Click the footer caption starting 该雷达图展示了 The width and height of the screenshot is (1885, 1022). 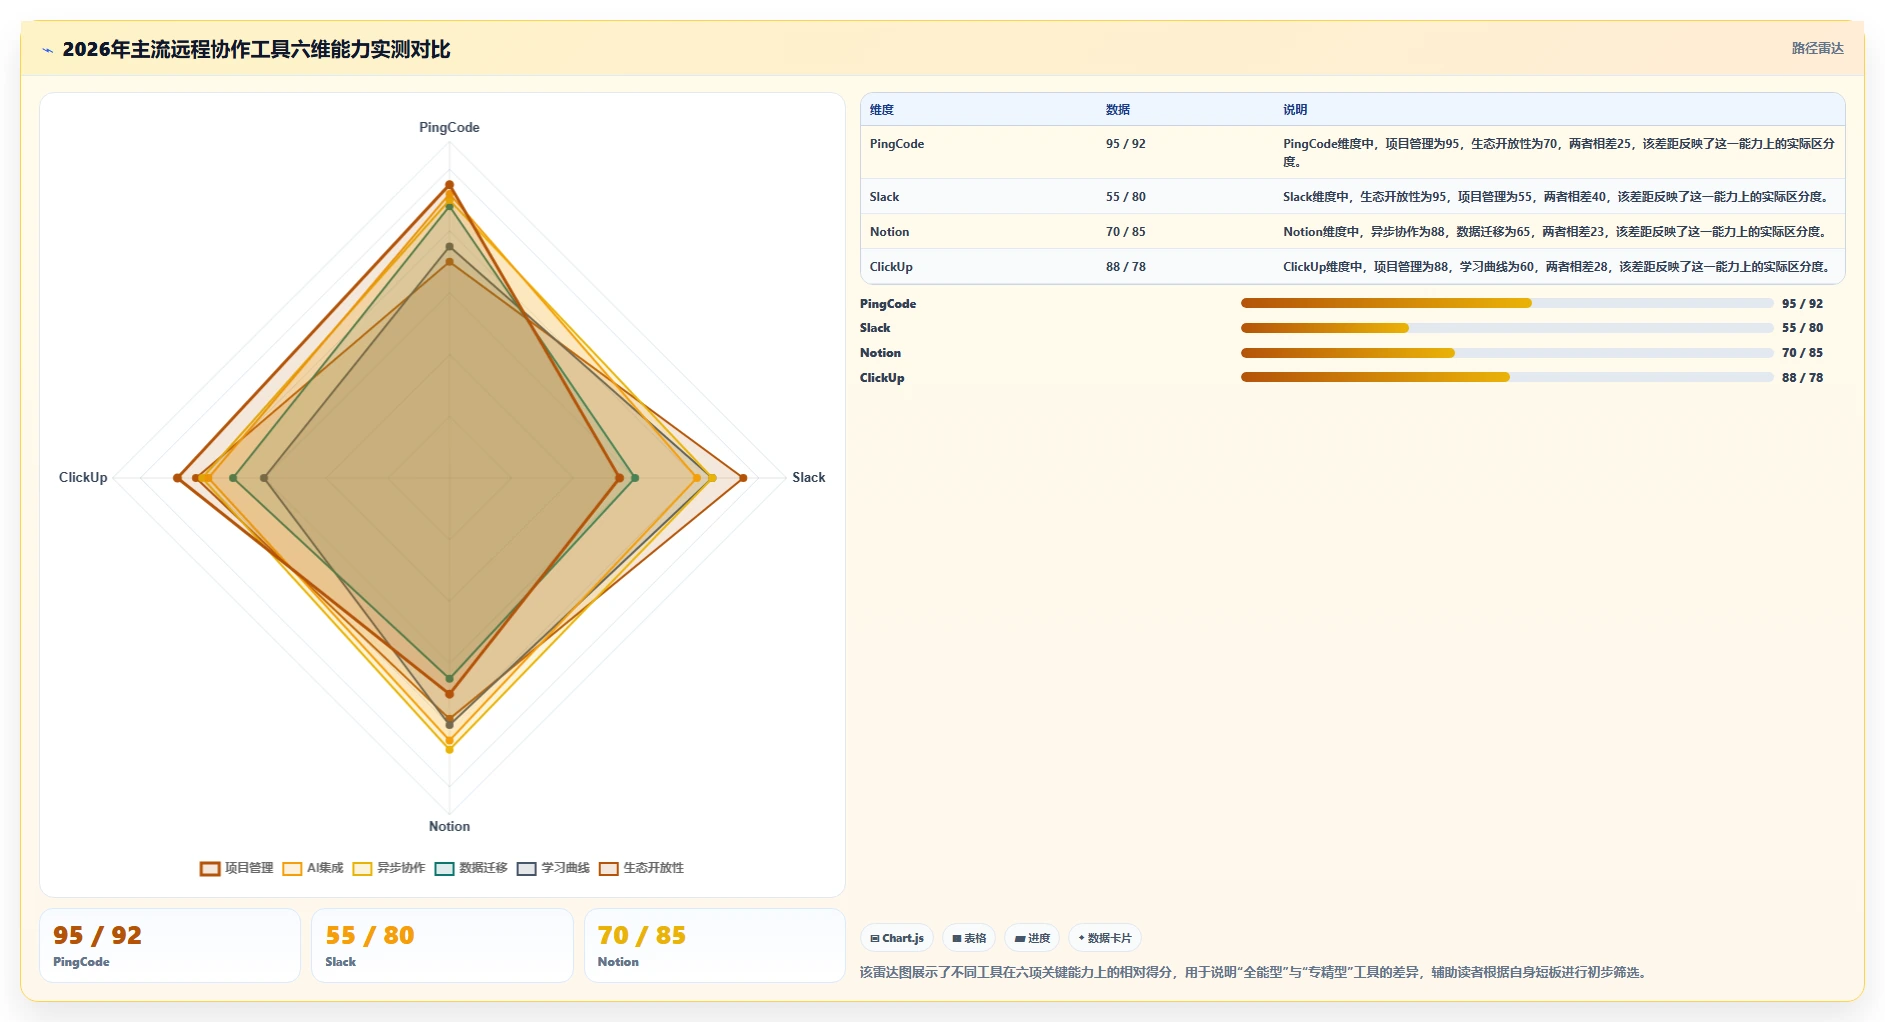[1255, 972]
